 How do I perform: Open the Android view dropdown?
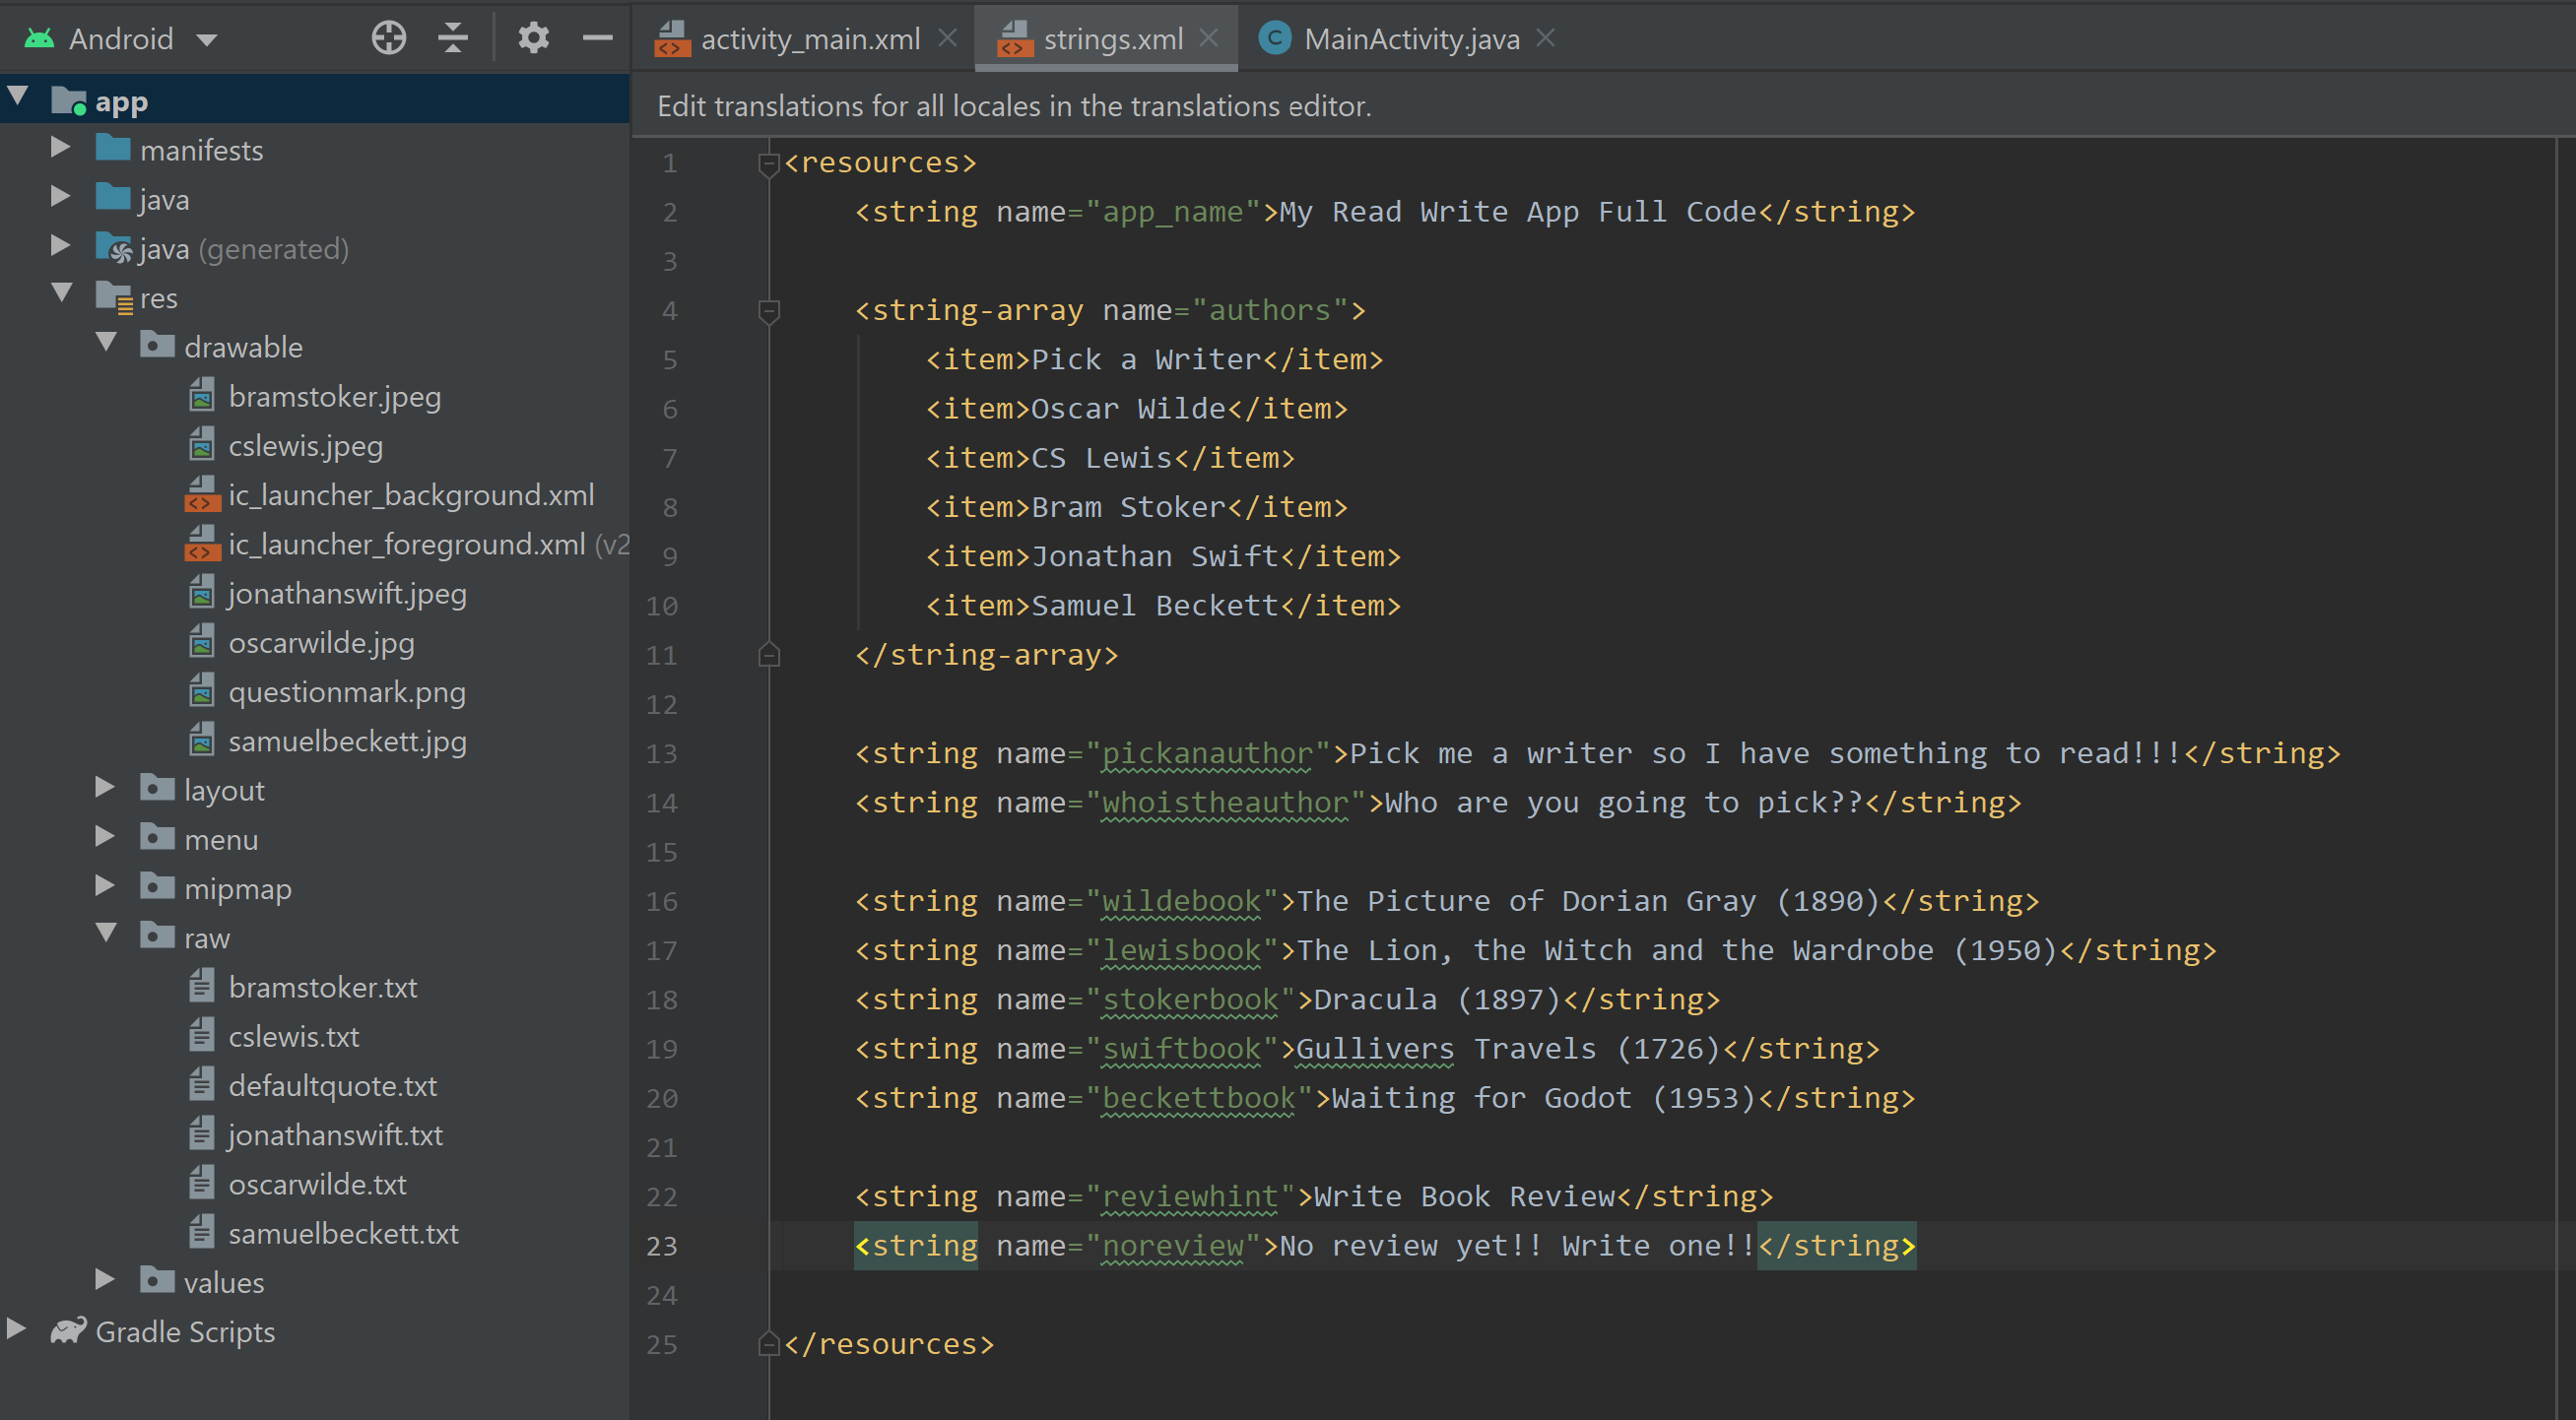[207, 40]
